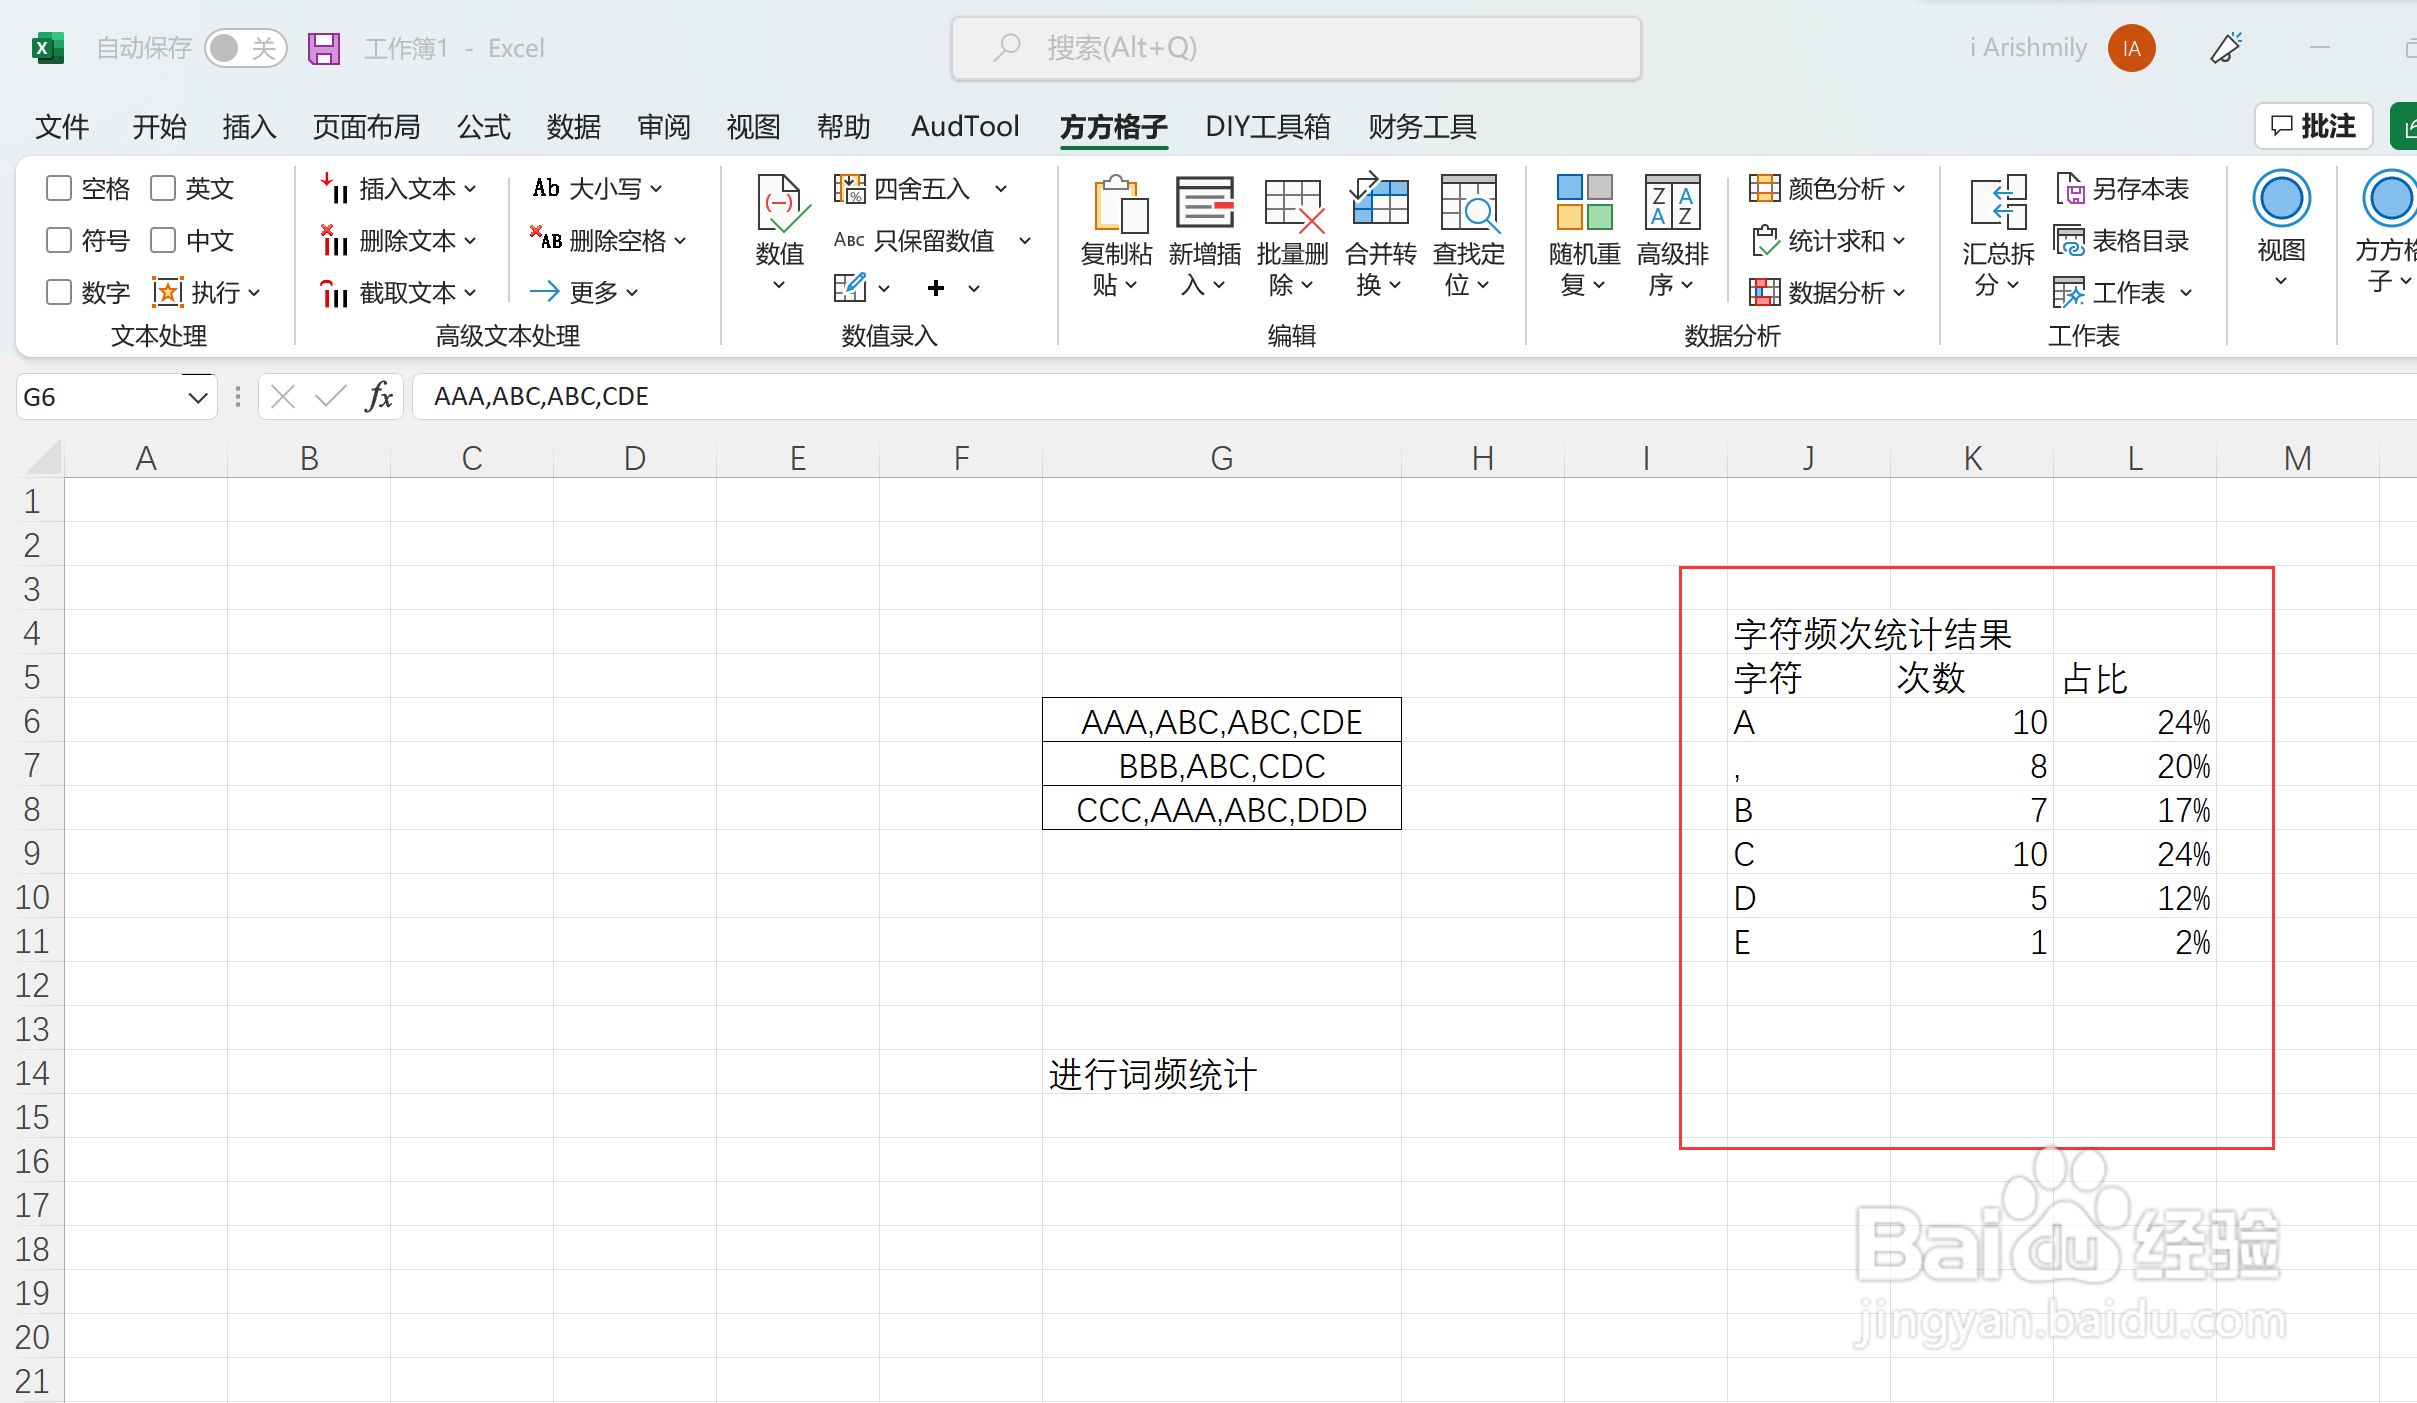Click the 执行 button in 文本处理
This screenshot has height=1403, width=2417.
pyautogui.click(x=212, y=291)
